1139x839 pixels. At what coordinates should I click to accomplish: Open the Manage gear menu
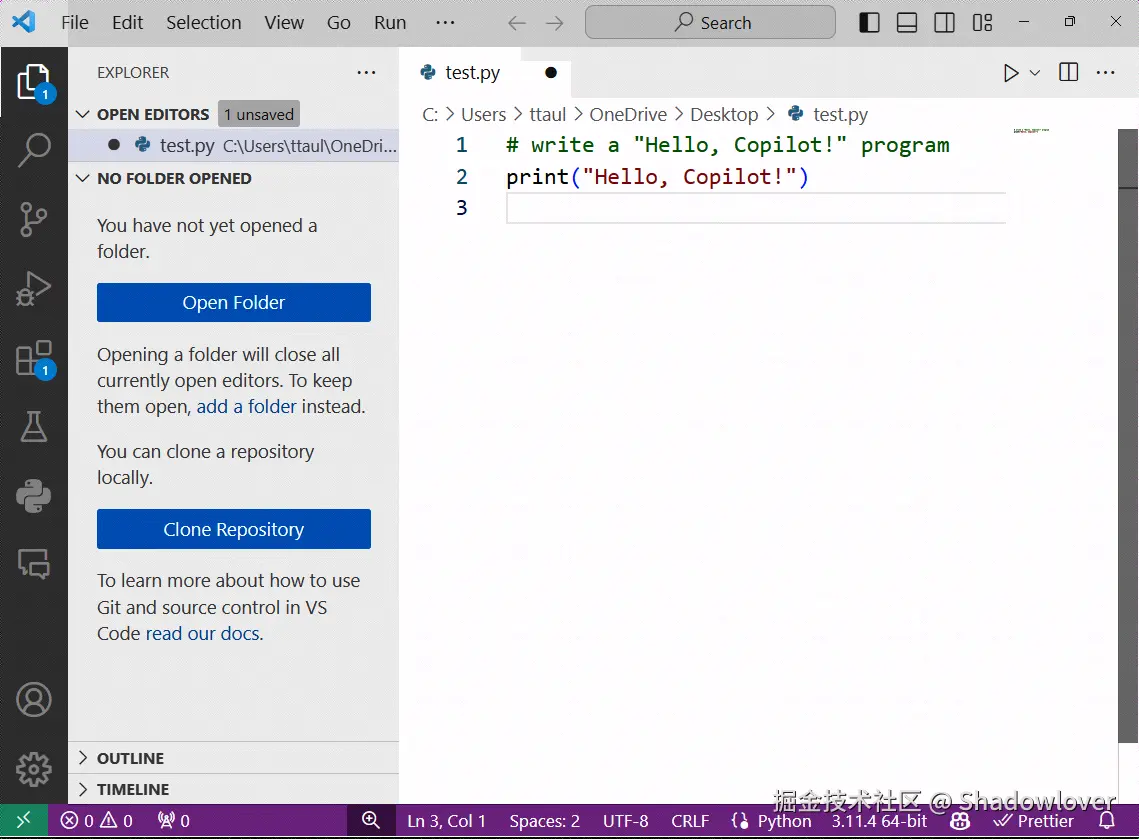point(33,769)
